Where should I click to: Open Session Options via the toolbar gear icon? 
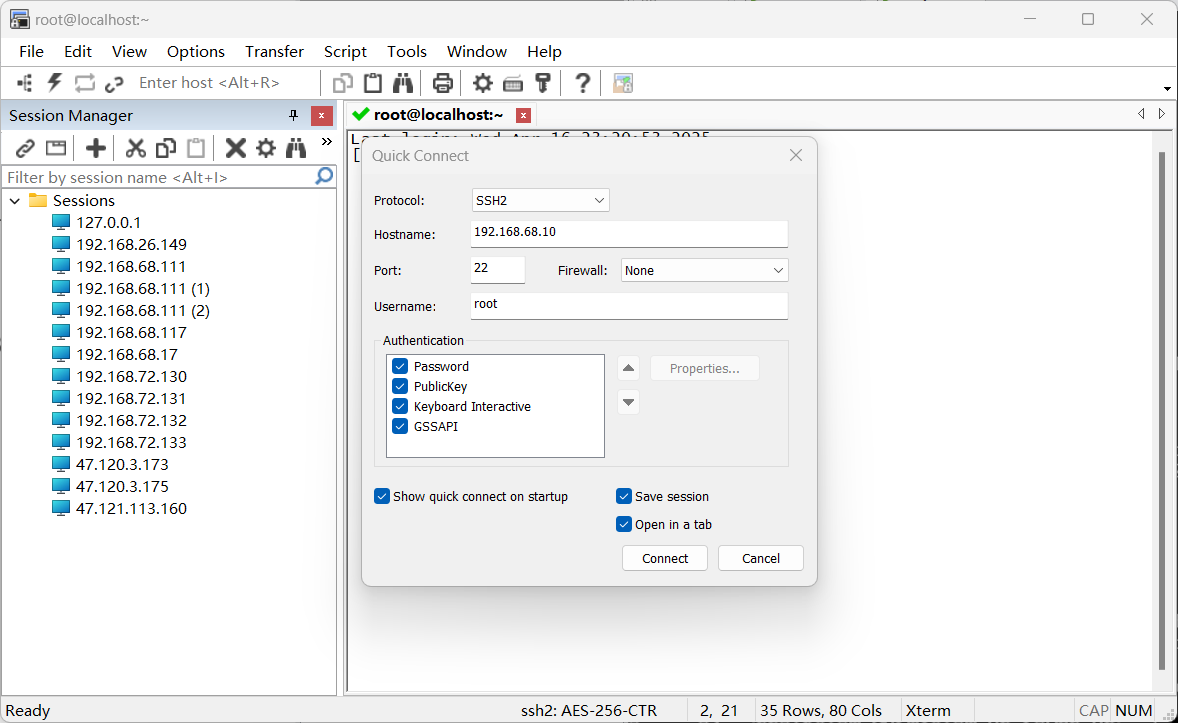(x=483, y=83)
